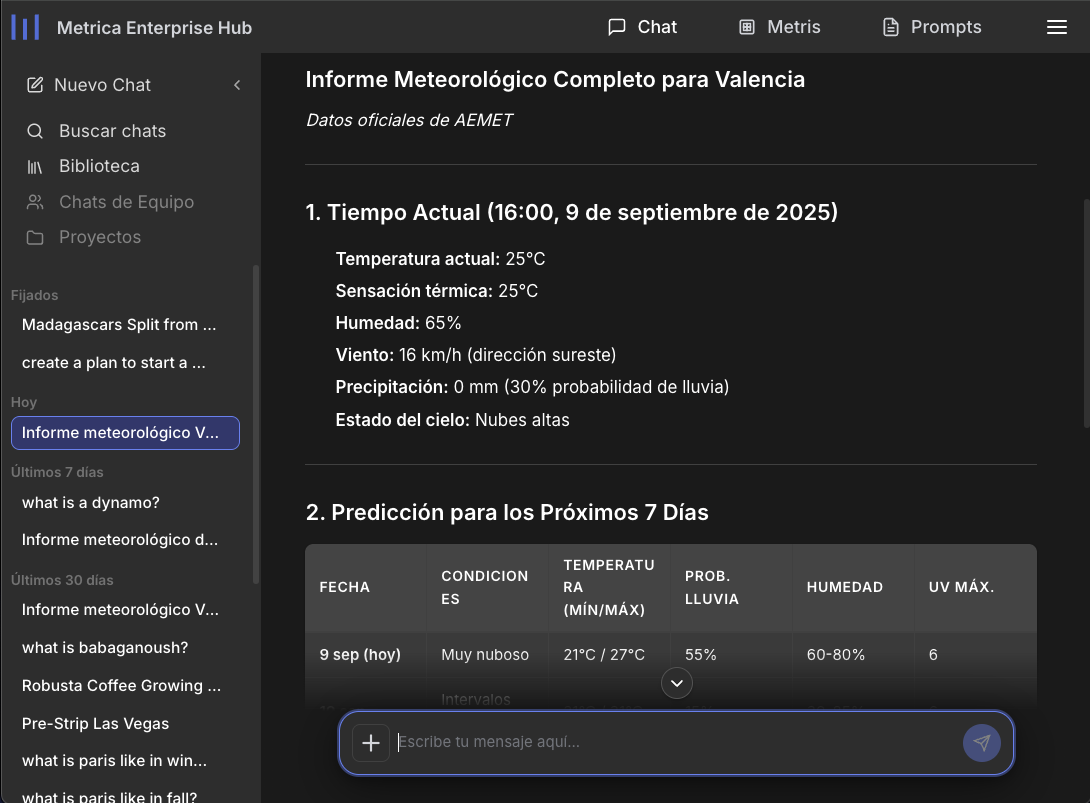Open the hamburger menu
Image resolution: width=1090 pixels, height=803 pixels.
point(1057,27)
